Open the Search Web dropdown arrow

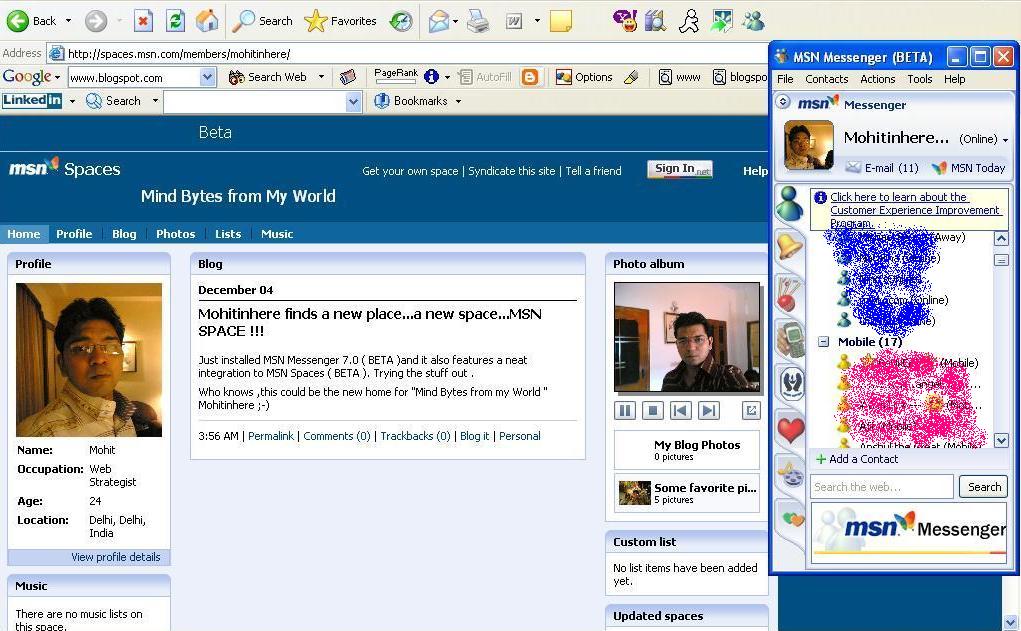click(321, 77)
